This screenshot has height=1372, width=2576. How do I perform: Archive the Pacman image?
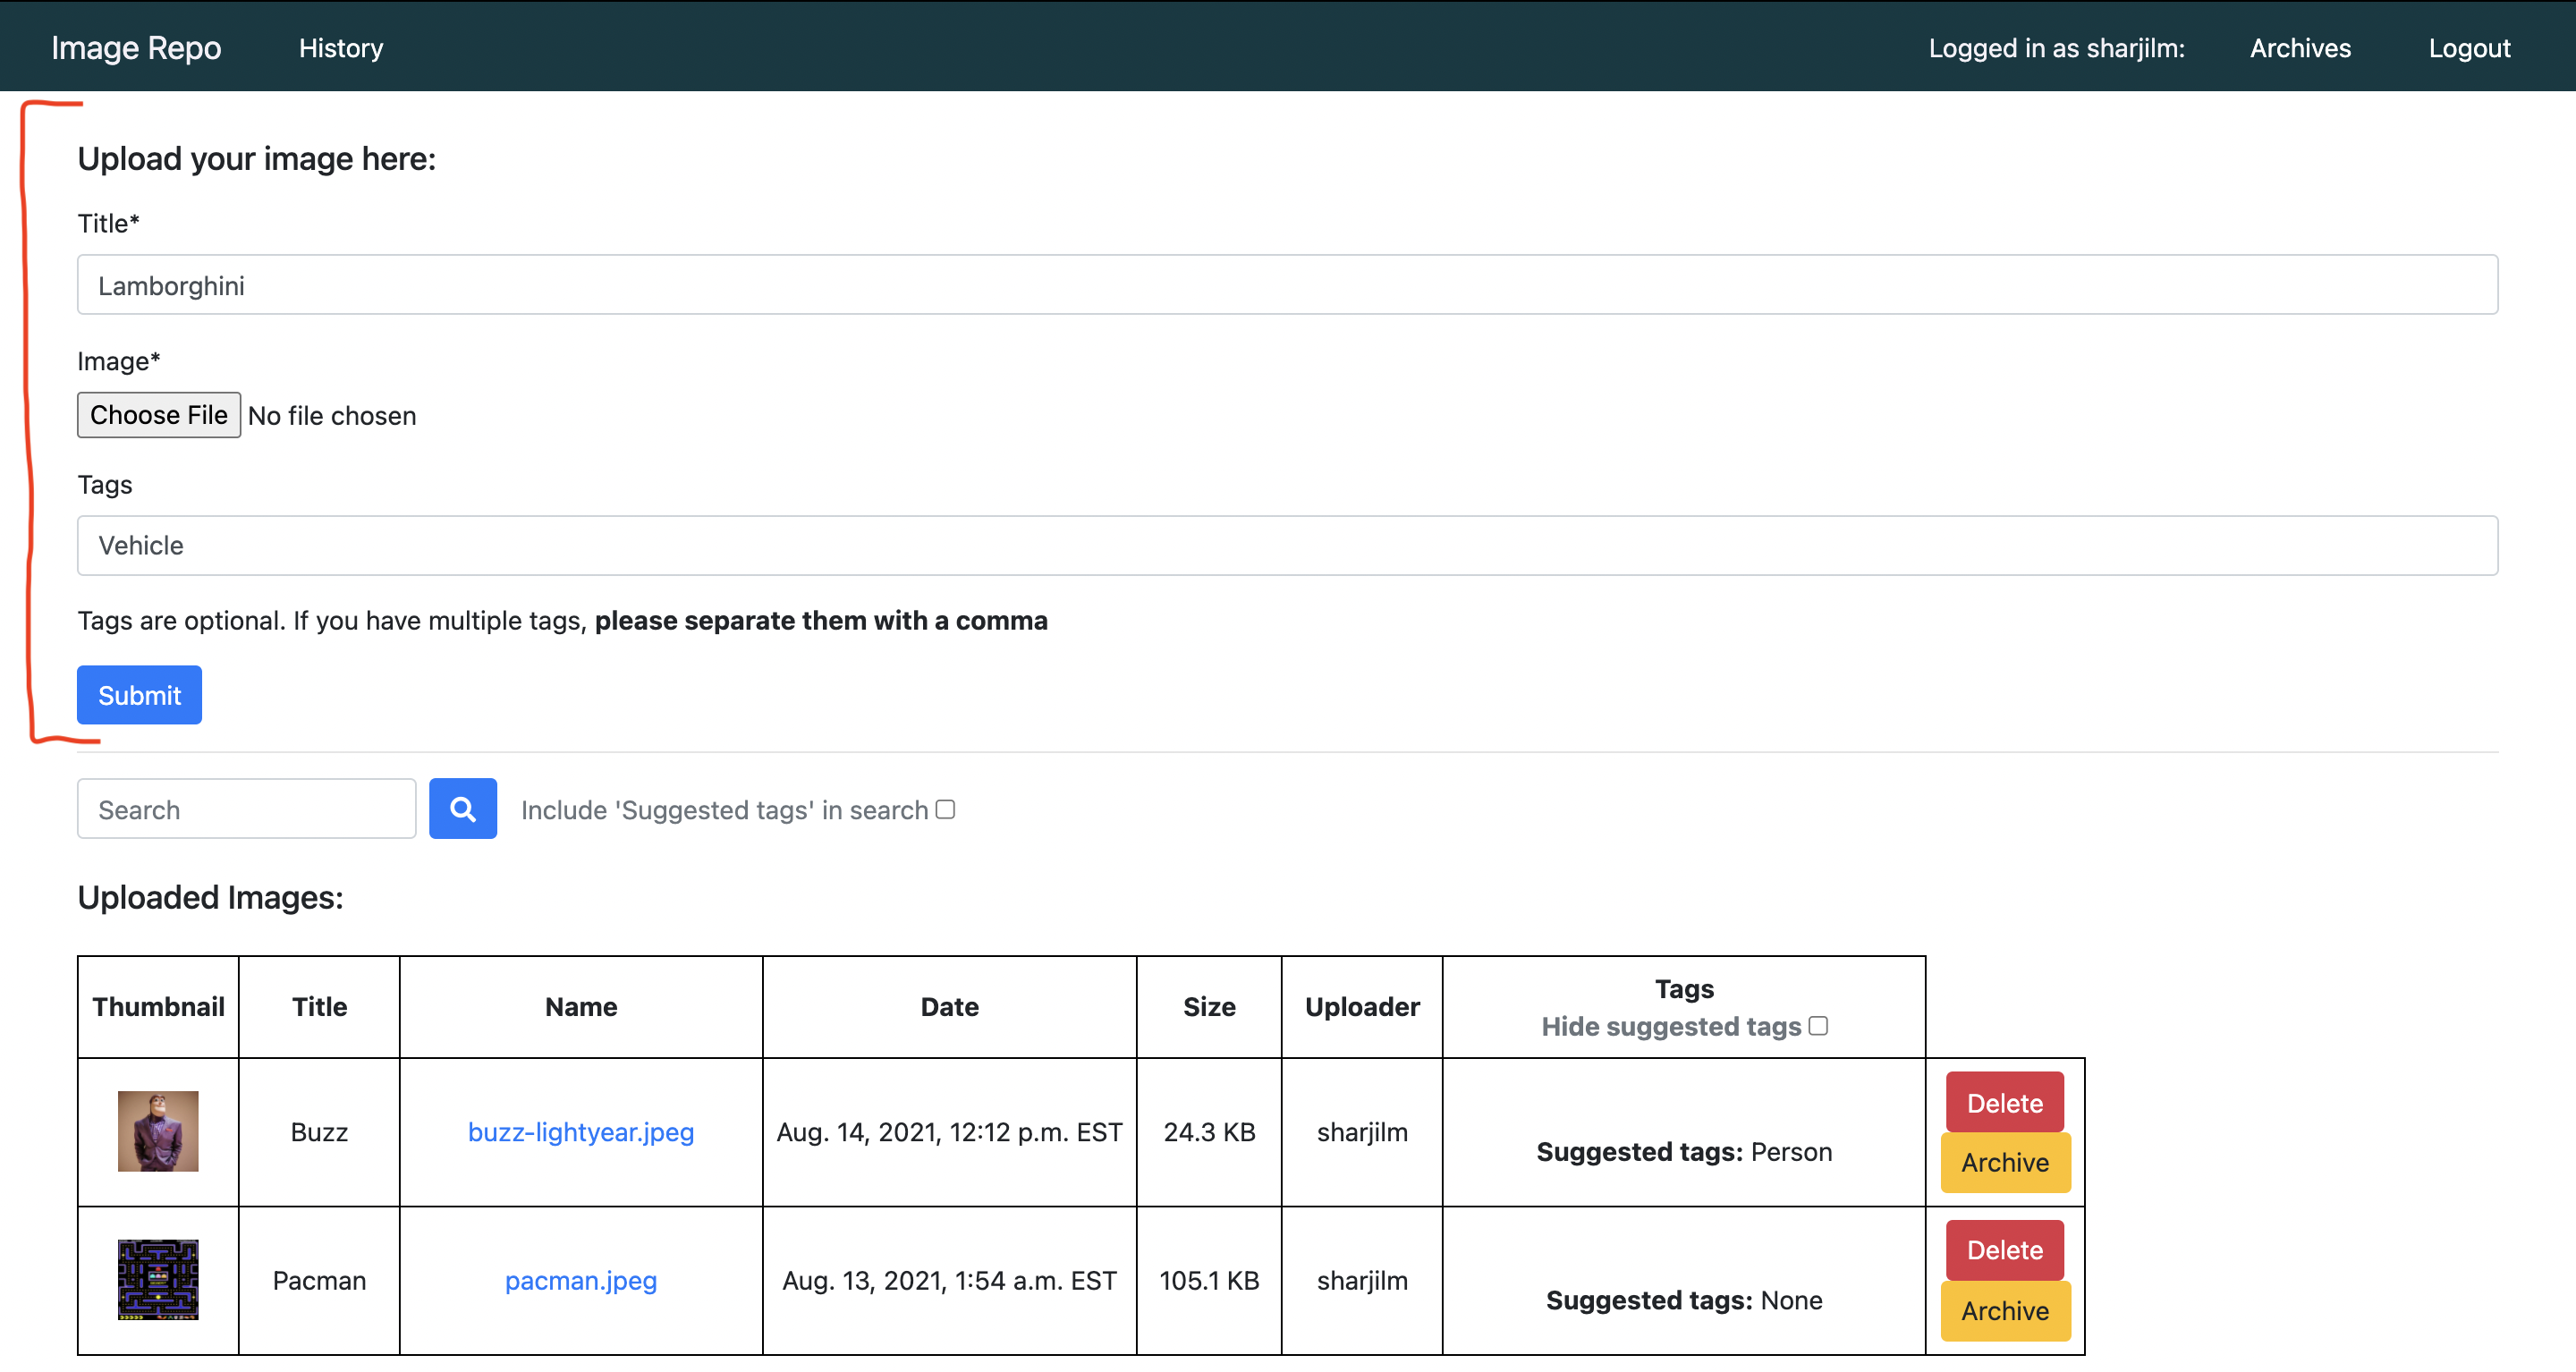coord(2004,1310)
